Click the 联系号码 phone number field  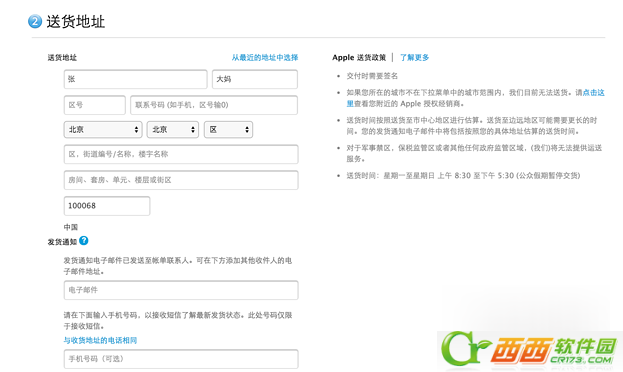tap(214, 105)
